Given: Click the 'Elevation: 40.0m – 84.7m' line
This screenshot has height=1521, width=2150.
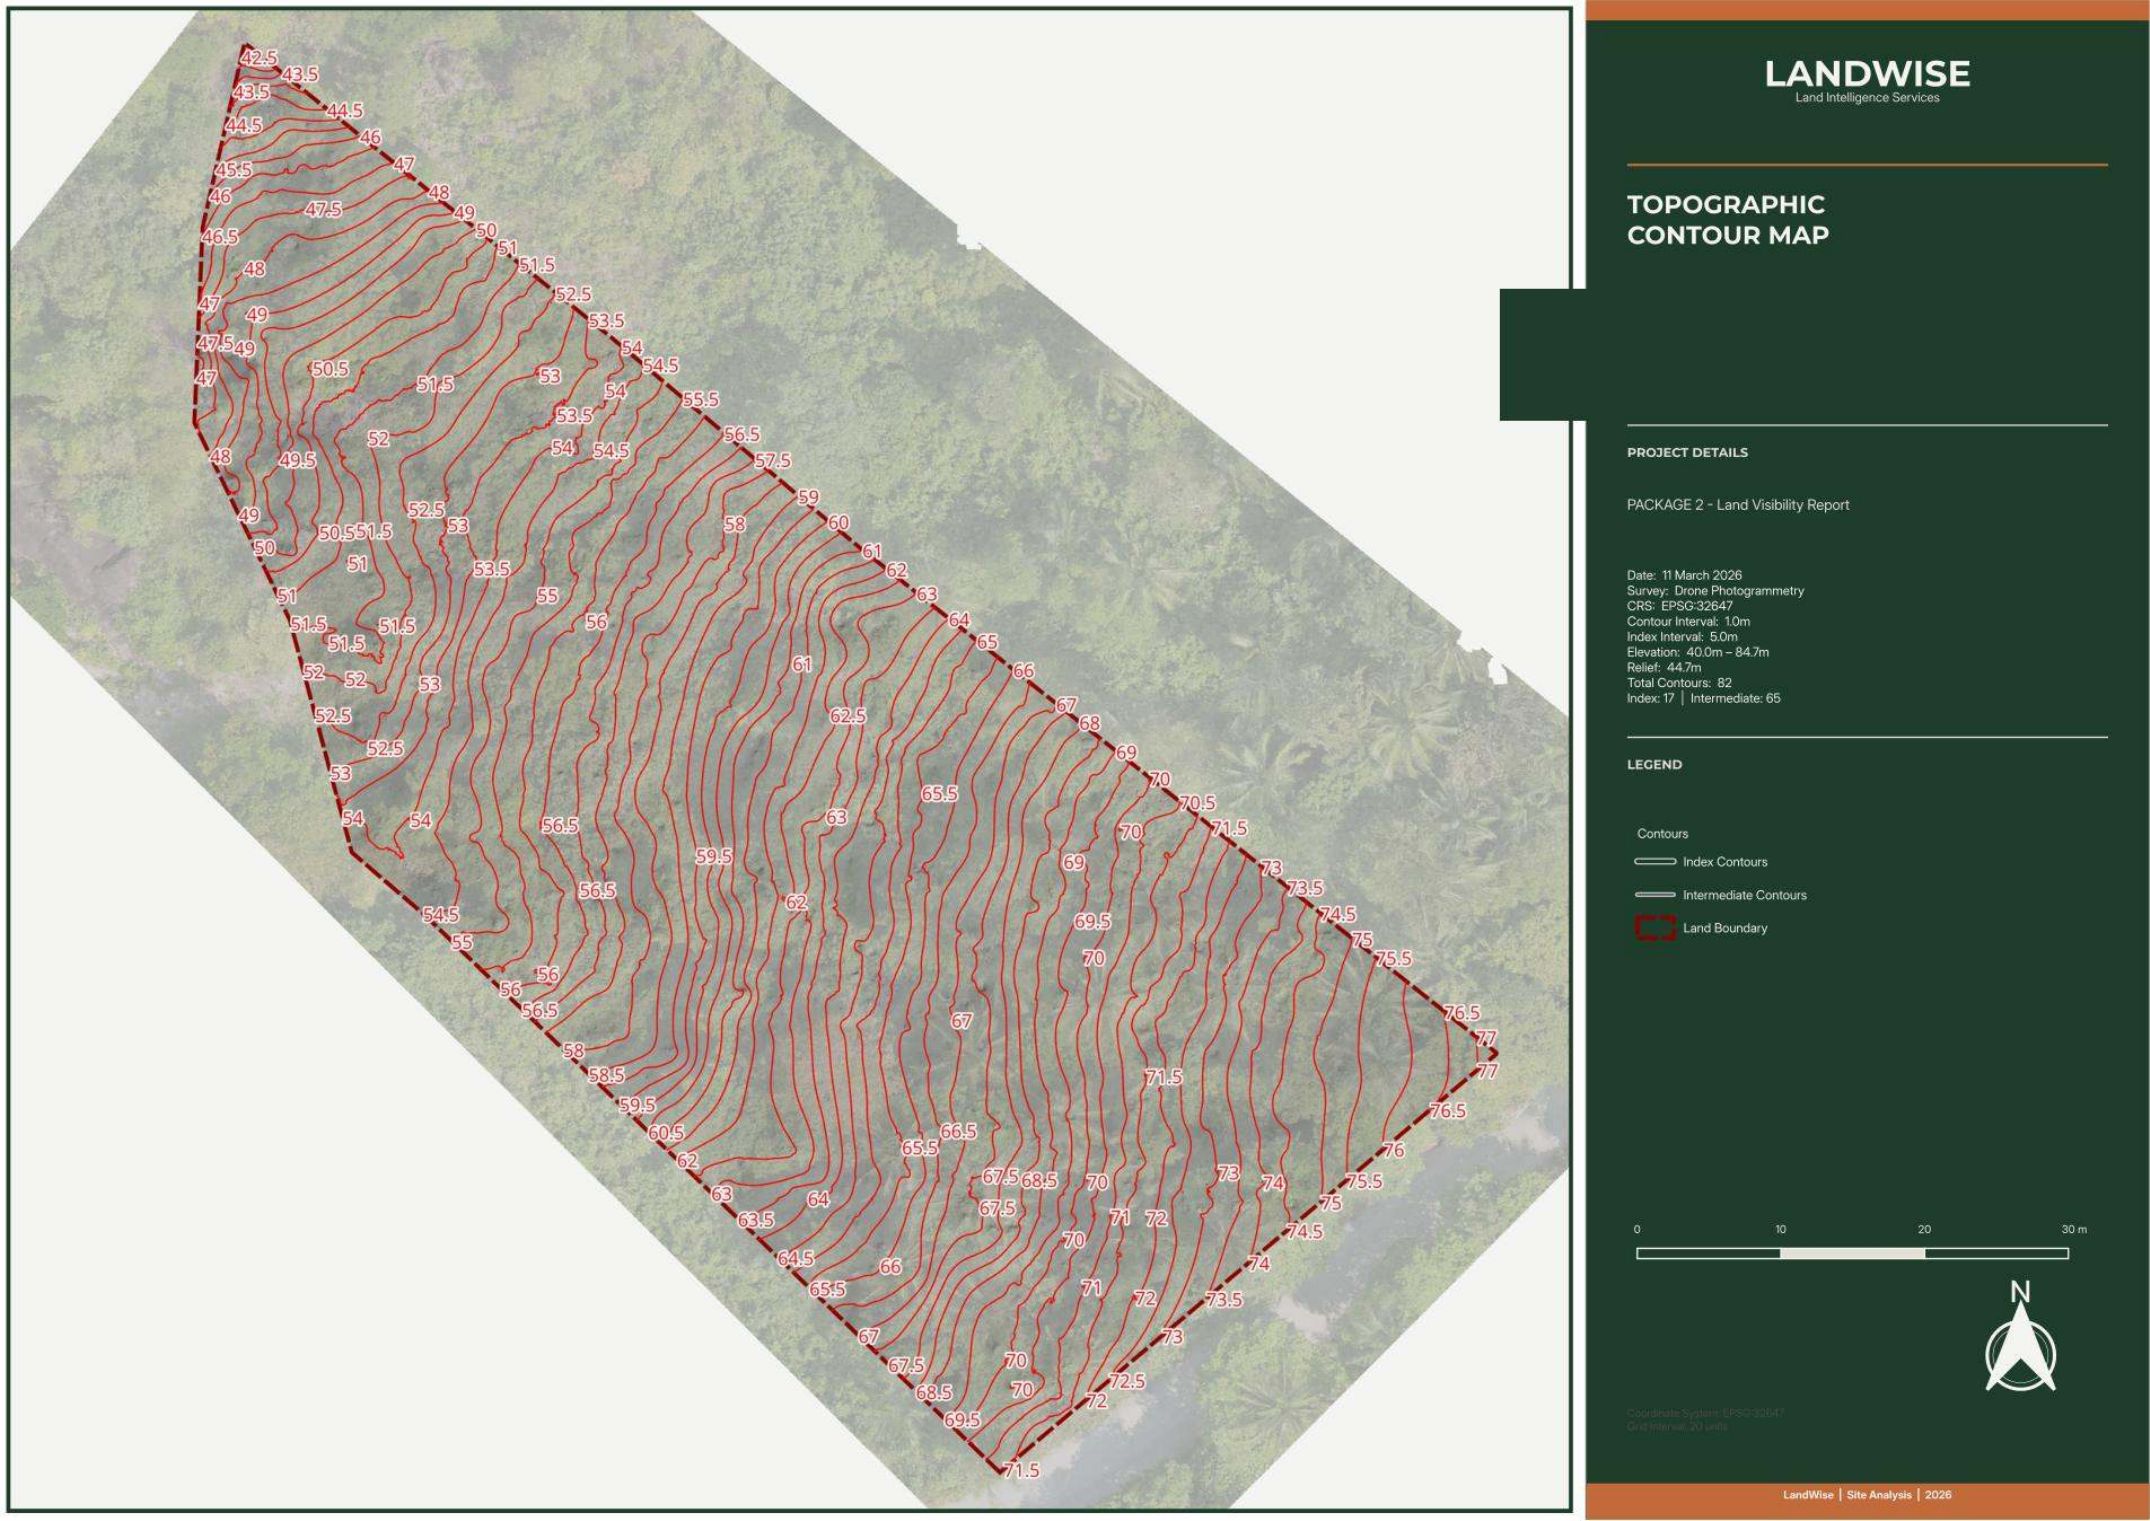Looking at the screenshot, I should click(1698, 652).
